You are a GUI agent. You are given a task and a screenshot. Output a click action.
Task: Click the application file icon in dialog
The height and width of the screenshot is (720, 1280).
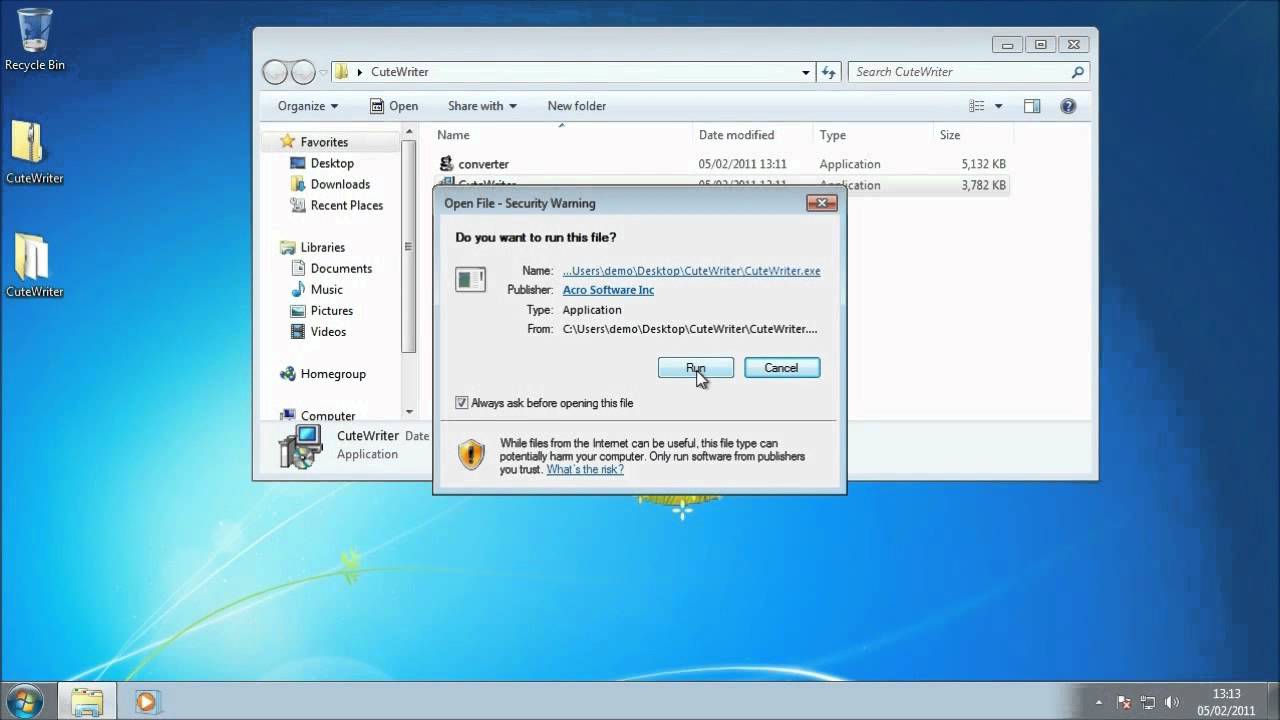coord(471,279)
